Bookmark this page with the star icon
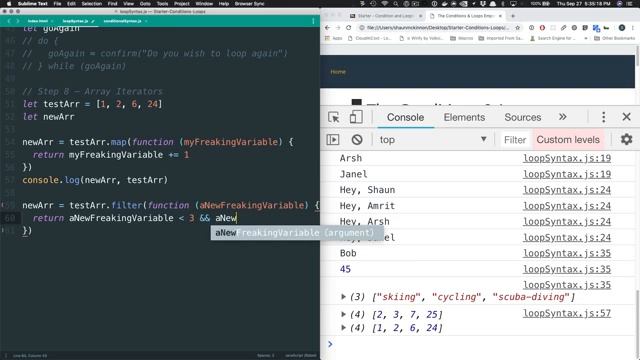This screenshot has height=360, width=640. pyautogui.click(x=517, y=28)
